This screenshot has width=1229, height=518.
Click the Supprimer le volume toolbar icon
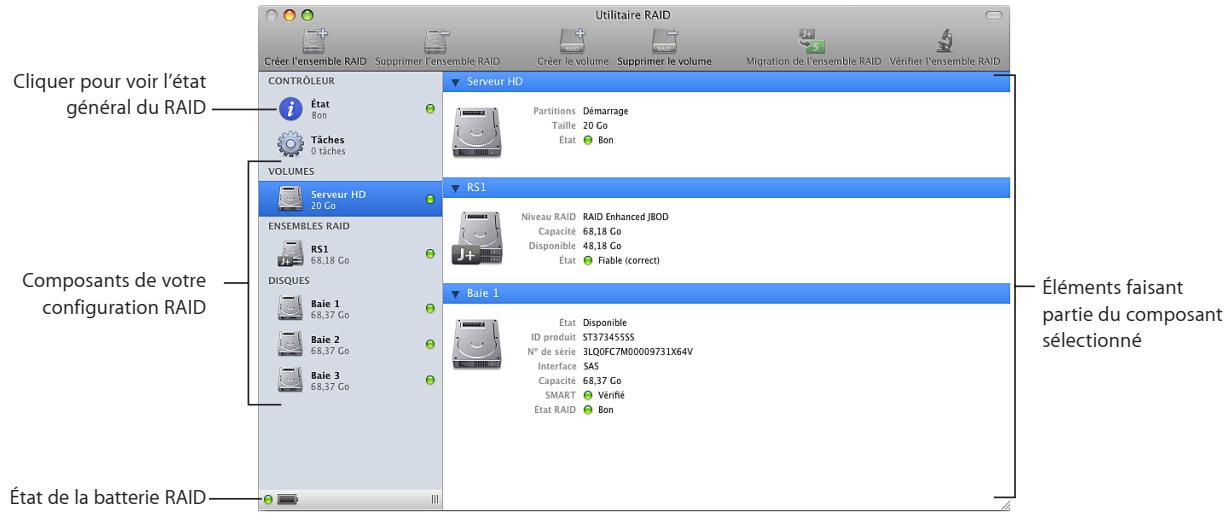coord(665,40)
